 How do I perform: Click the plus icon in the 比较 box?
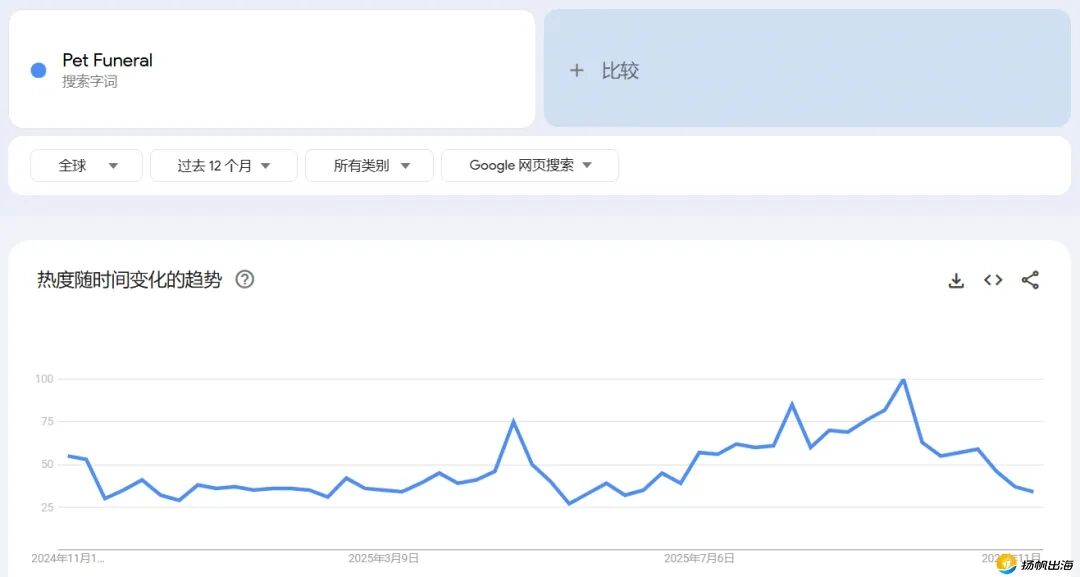(576, 70)
